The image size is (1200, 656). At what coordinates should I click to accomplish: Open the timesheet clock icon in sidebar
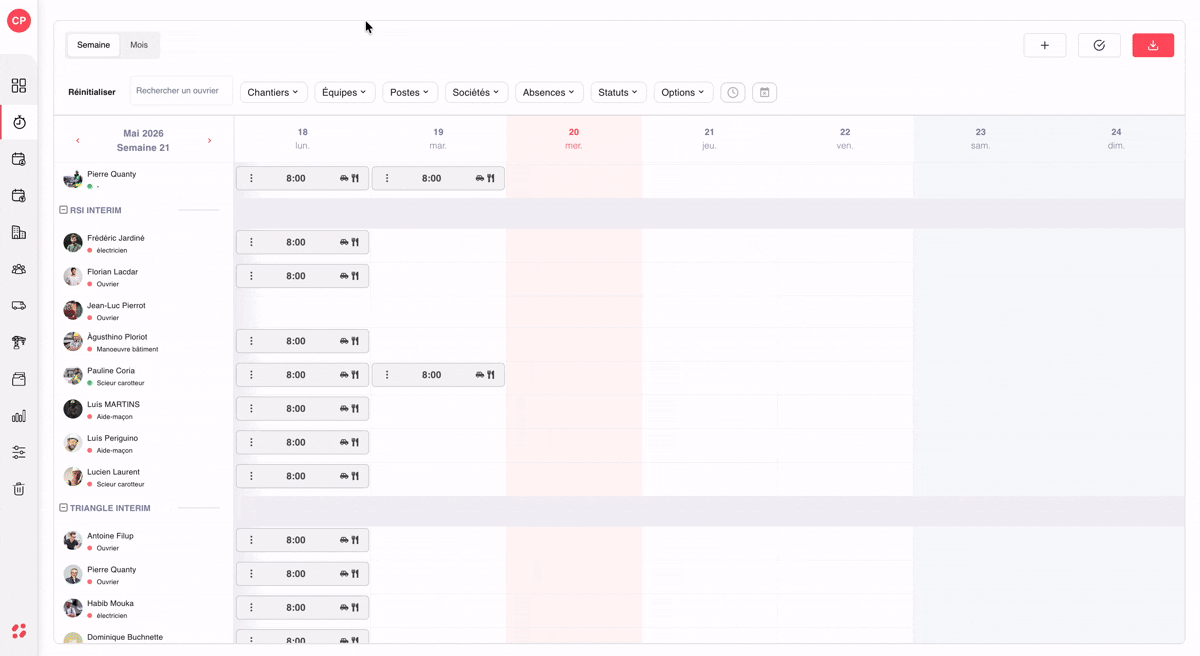(x=19, y=122)
